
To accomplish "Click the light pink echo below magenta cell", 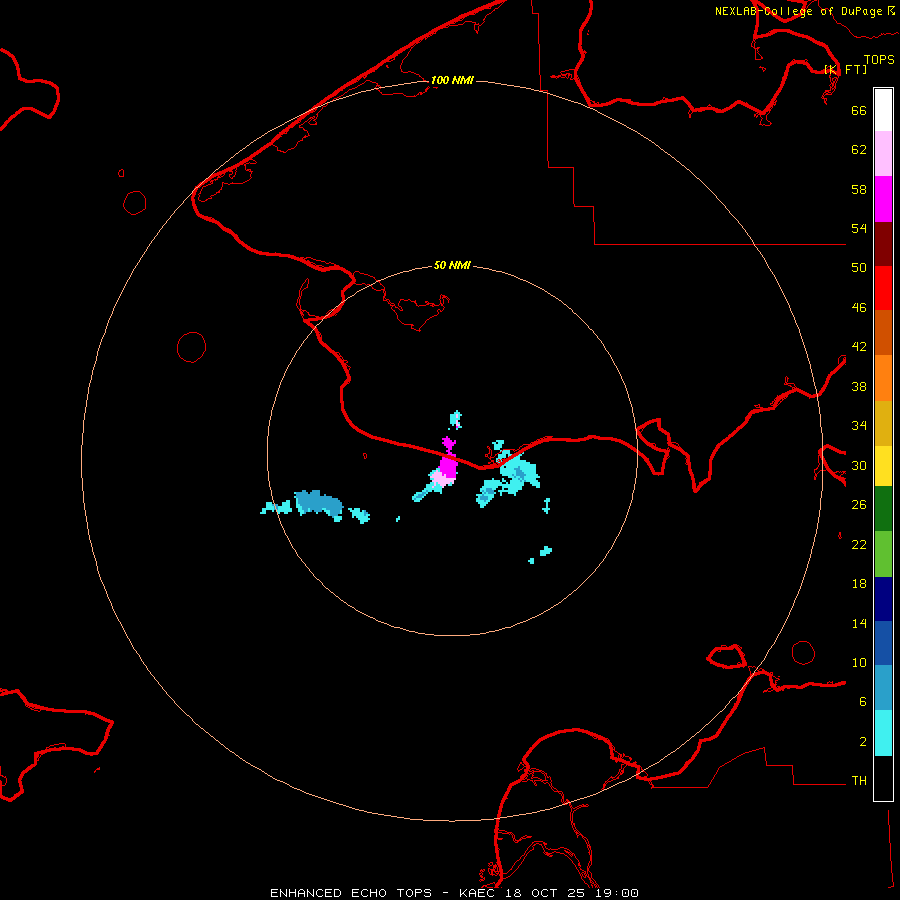I will coord(439,478).
